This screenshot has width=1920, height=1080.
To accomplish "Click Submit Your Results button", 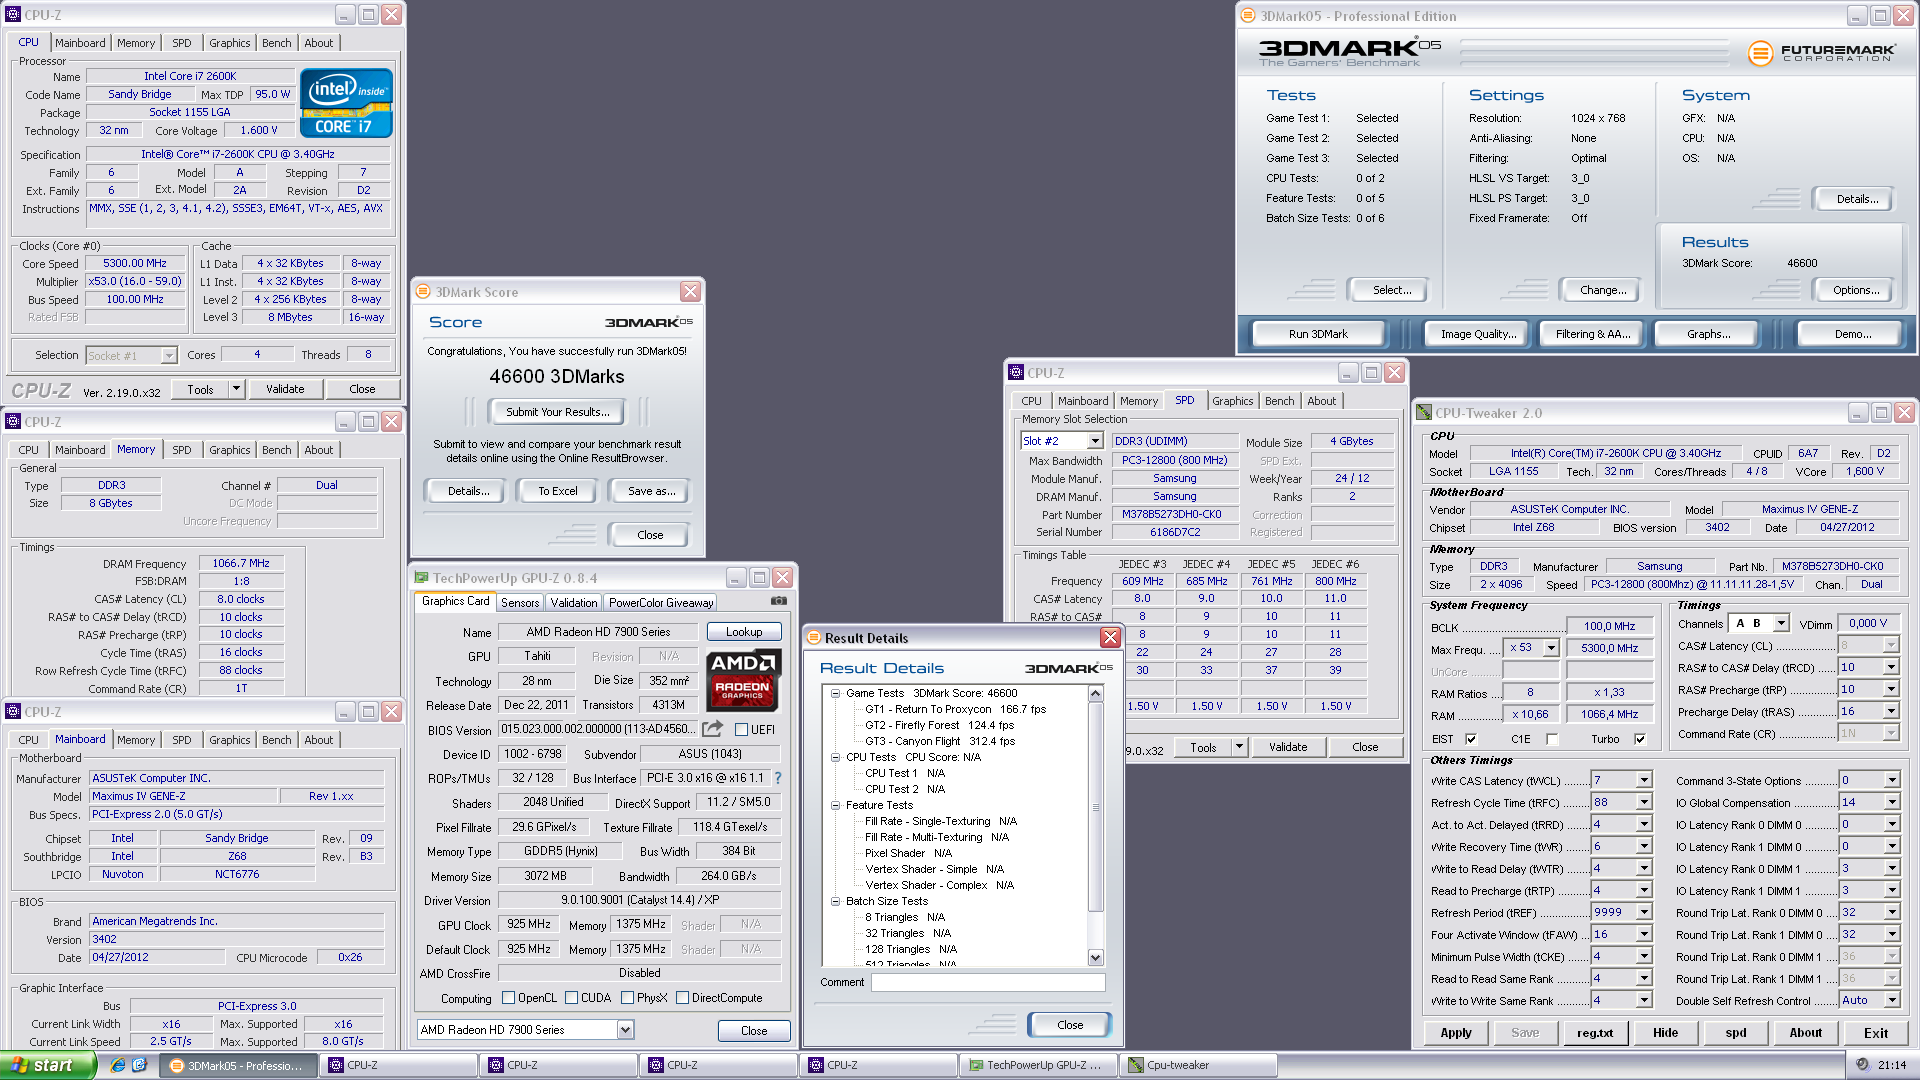I will tap(557, 412).
